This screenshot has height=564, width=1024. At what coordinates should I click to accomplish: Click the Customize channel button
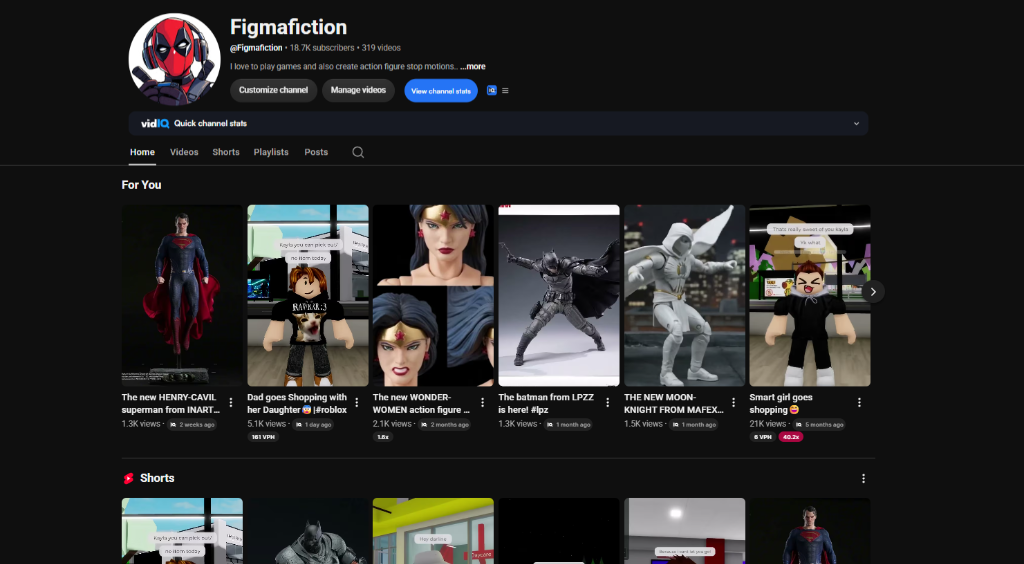(274, 90)
